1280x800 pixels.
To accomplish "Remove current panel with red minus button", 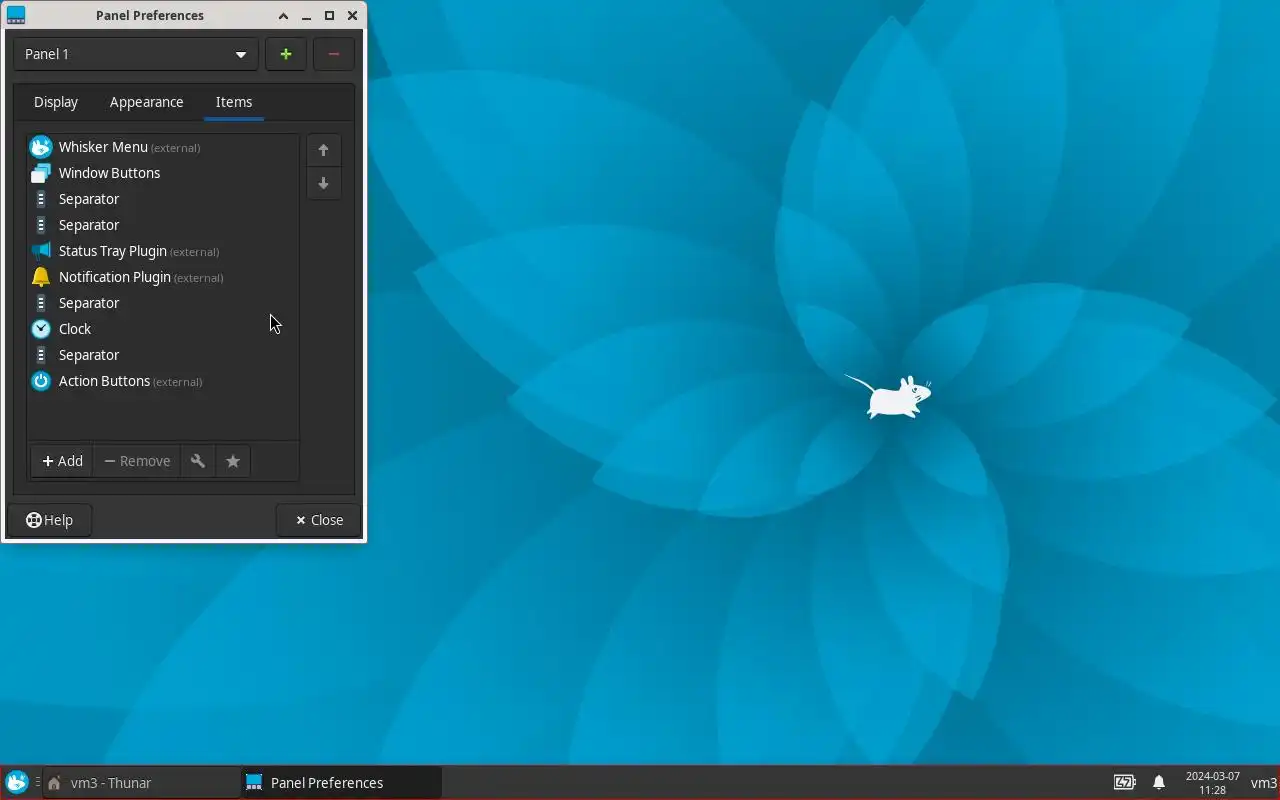I will (334, 54).
